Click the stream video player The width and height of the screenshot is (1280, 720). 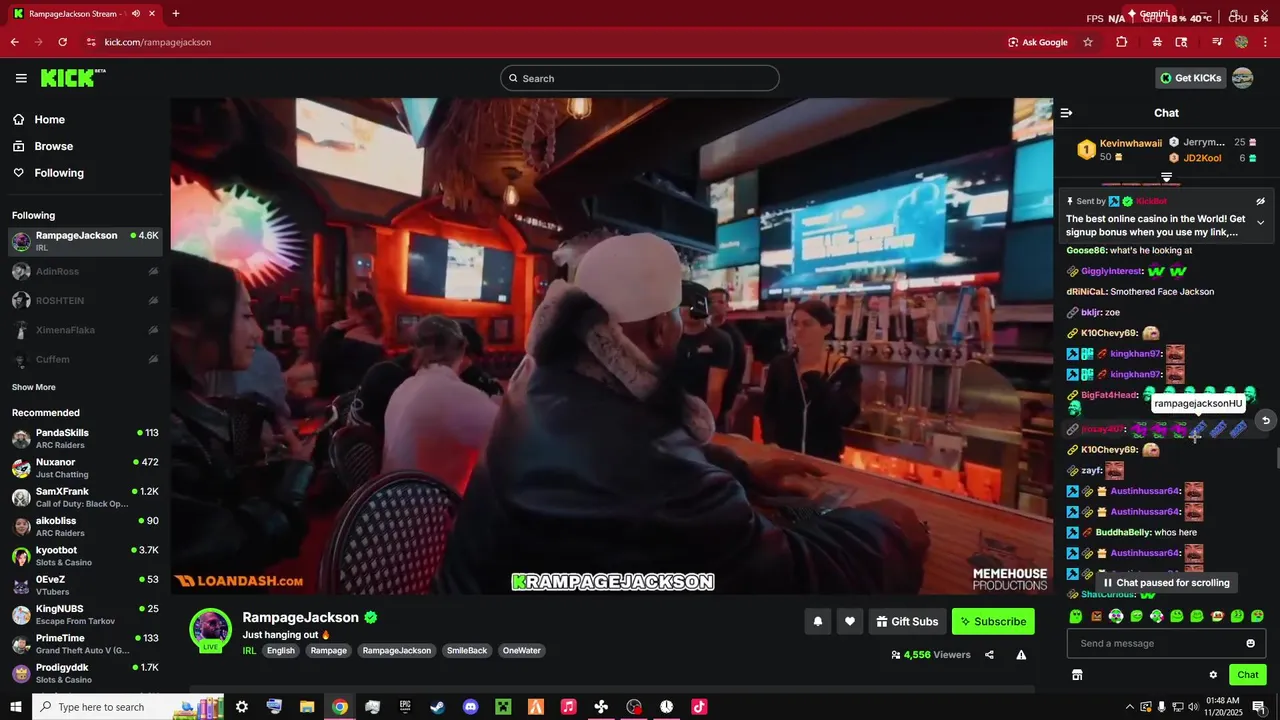pyautogui.click(x=611, y=346)
